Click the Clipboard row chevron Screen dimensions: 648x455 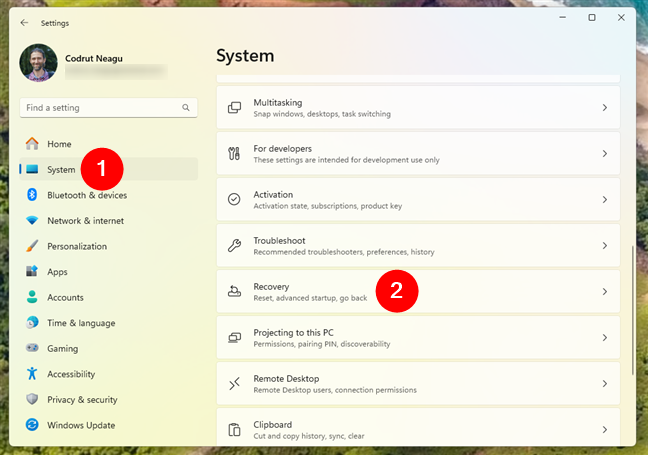tap(605, 429)
